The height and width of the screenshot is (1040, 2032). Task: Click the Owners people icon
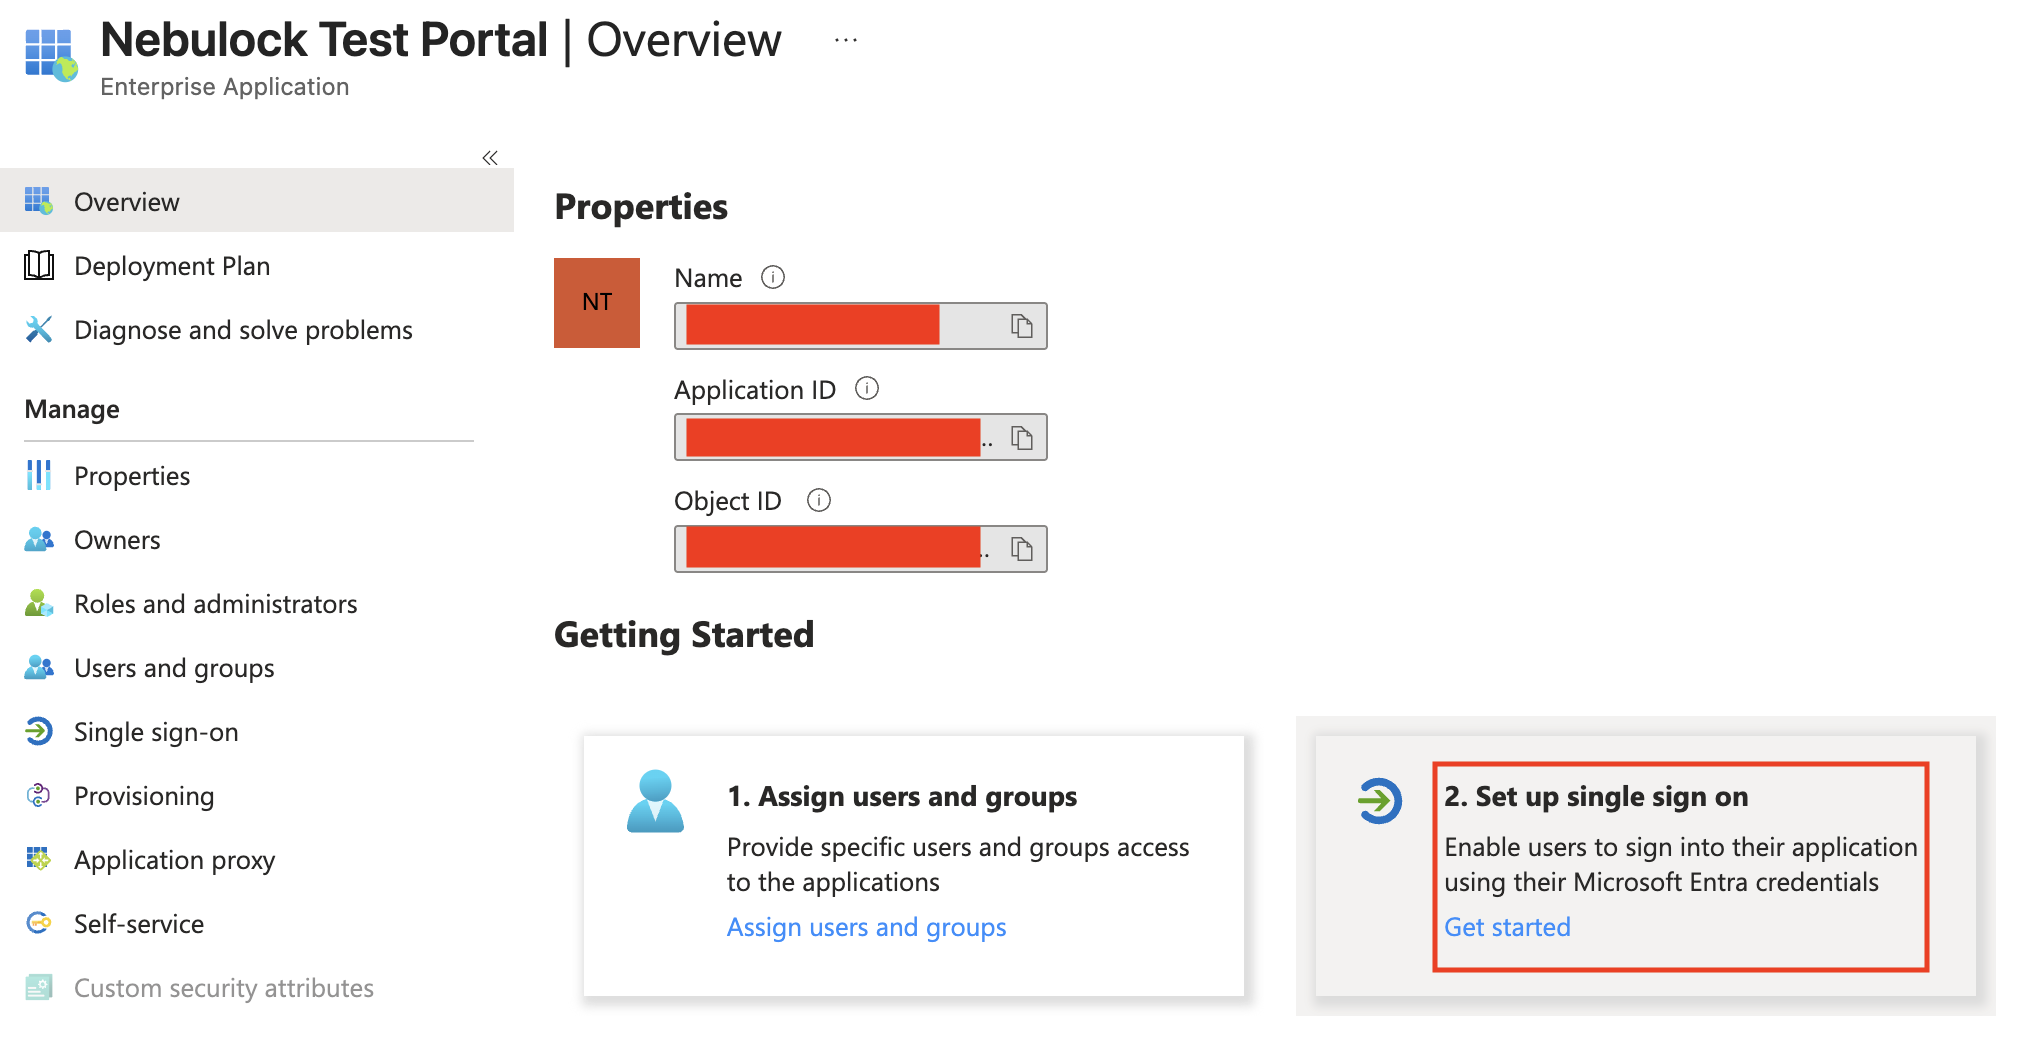(39, 539)
